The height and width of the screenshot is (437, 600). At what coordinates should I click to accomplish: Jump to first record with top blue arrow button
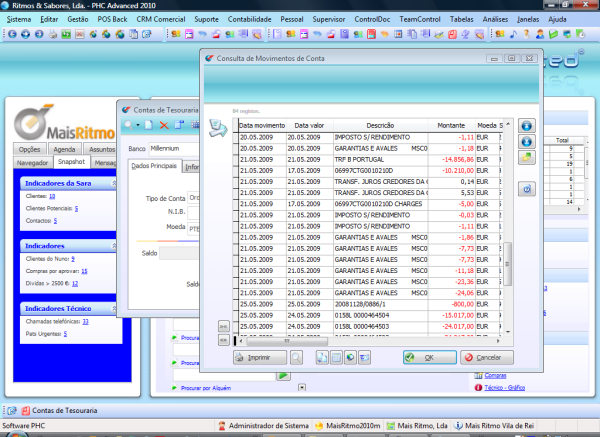click(x=527, y=126)
